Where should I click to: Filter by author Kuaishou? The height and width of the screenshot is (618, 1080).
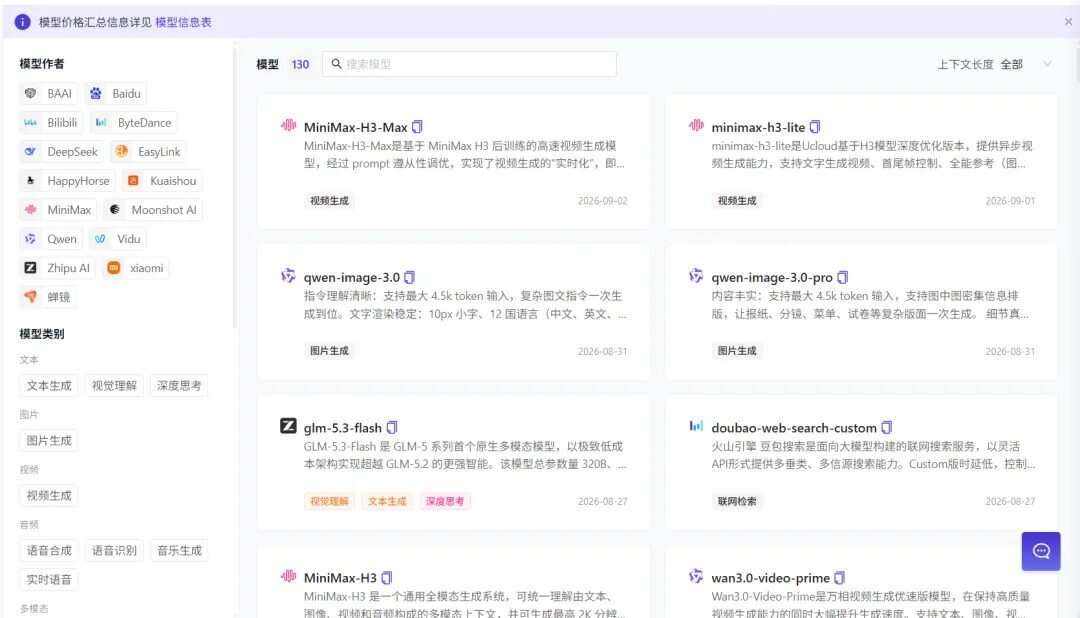click(x=163, y=181)
